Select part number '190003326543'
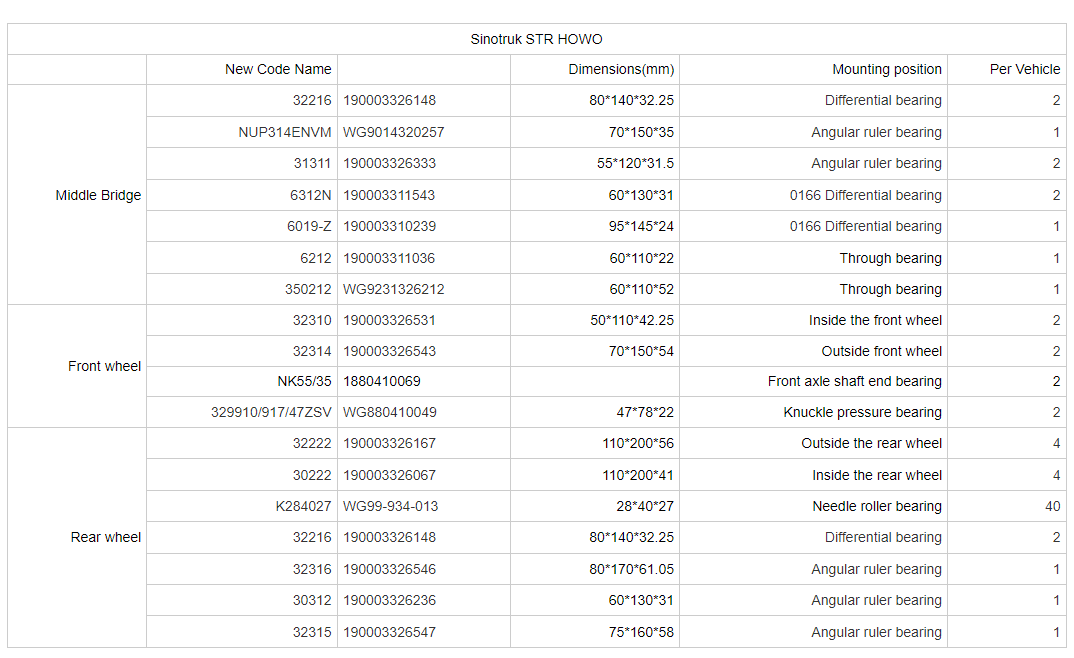The height and width of the screenshot is (658, 1074). click(390, 351)
